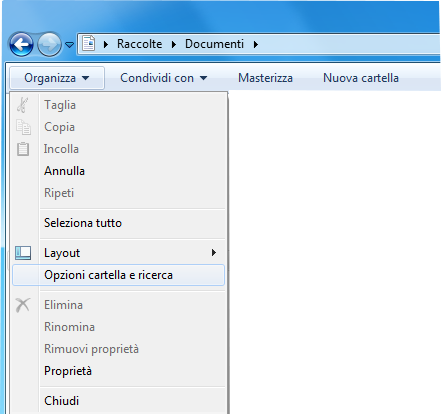Select Rimuovi proprietà
Image resolution: width=441 pixels, height=414 pixels.
[x=118, y=349]
